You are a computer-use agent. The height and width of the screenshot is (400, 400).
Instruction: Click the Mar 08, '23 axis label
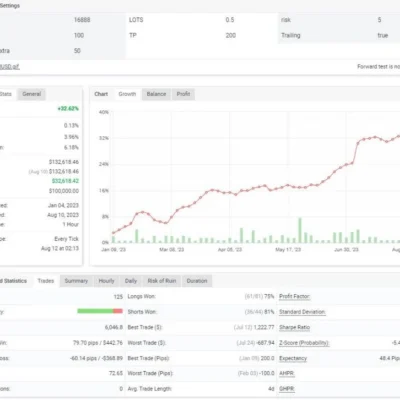click(x=172, y=250)
